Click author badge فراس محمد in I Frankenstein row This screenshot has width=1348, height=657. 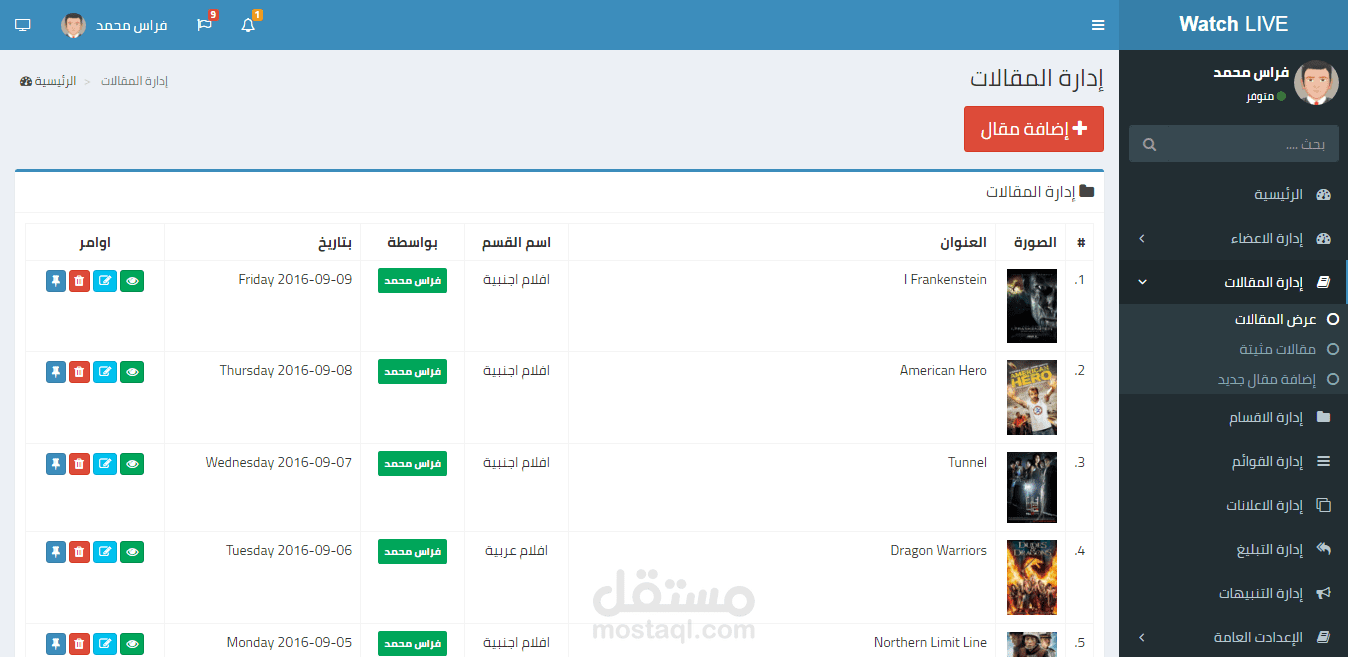tap(412, 281)
